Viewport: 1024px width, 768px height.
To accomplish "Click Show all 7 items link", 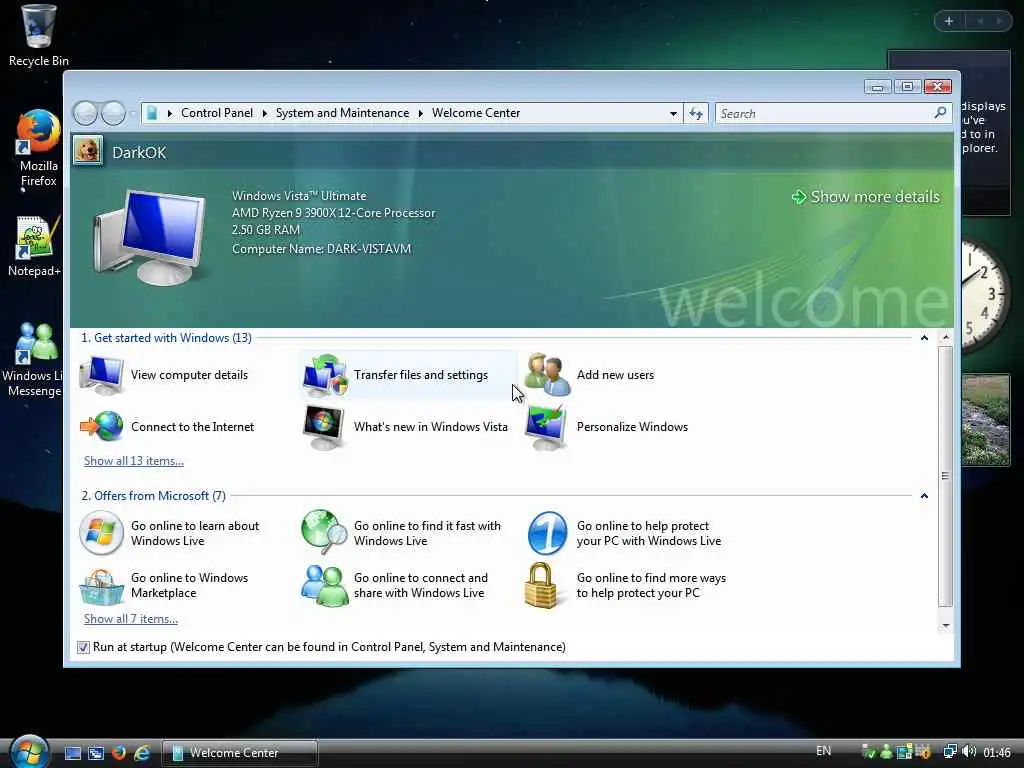I will [x=131, y=618].
